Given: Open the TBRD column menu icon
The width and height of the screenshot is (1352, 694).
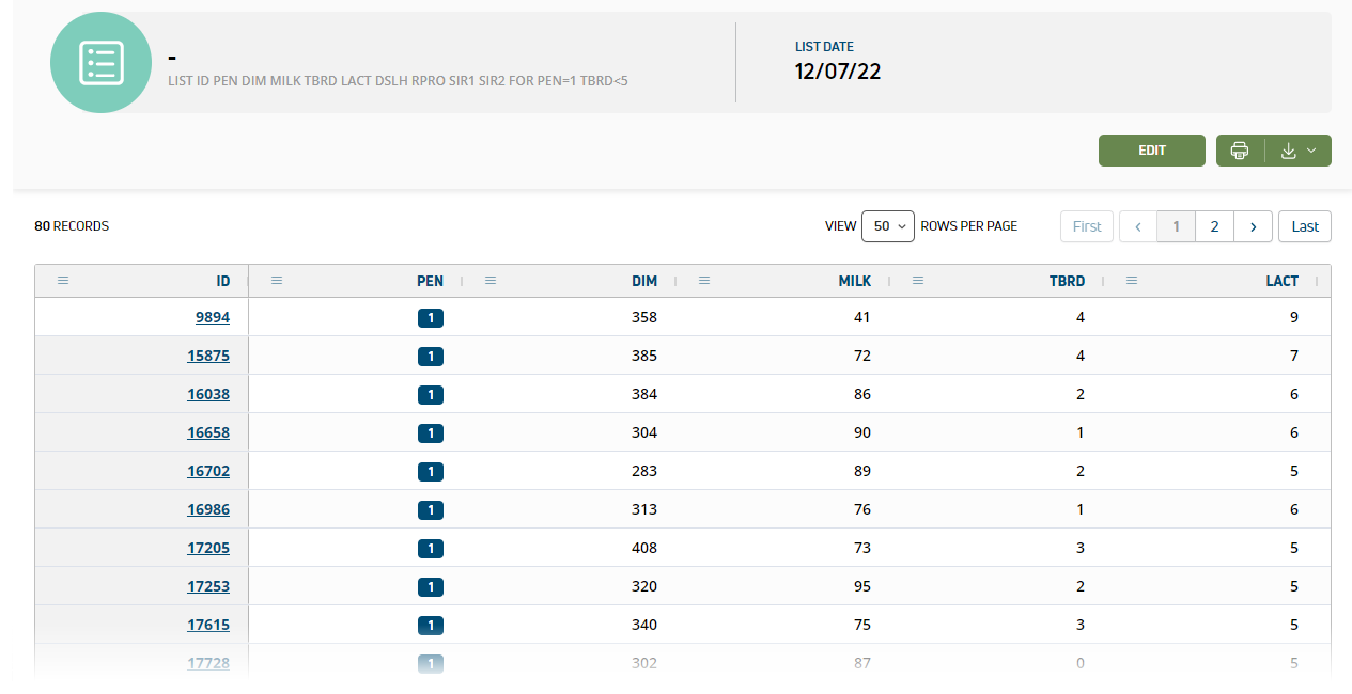Looking at the screenshot, I should [x=918, y=281].
